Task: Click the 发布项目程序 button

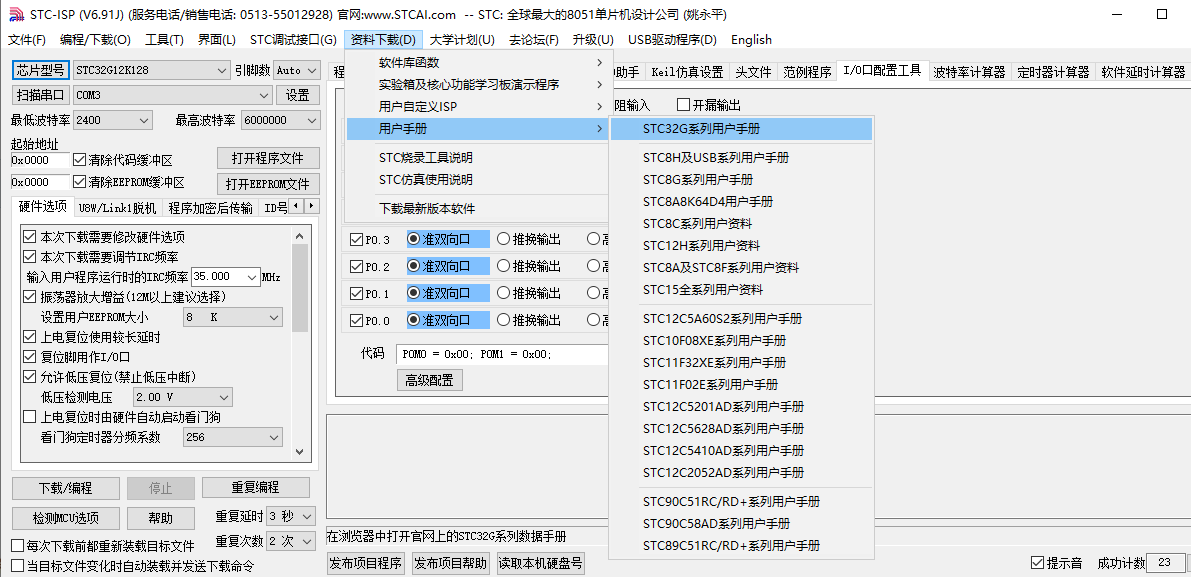Action: 365,563
